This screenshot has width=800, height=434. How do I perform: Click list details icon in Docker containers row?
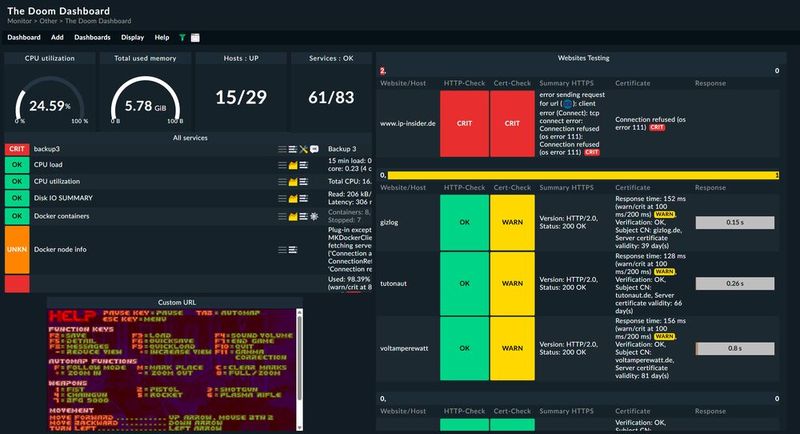click(304, 216)
